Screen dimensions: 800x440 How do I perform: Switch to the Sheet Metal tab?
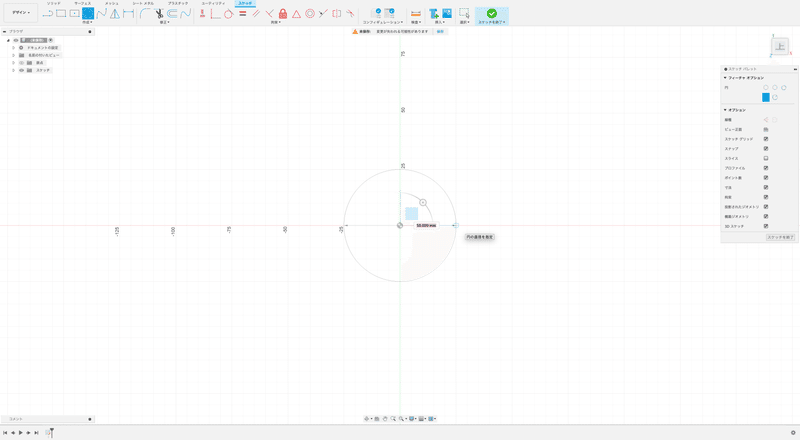(x=143, y=4)
